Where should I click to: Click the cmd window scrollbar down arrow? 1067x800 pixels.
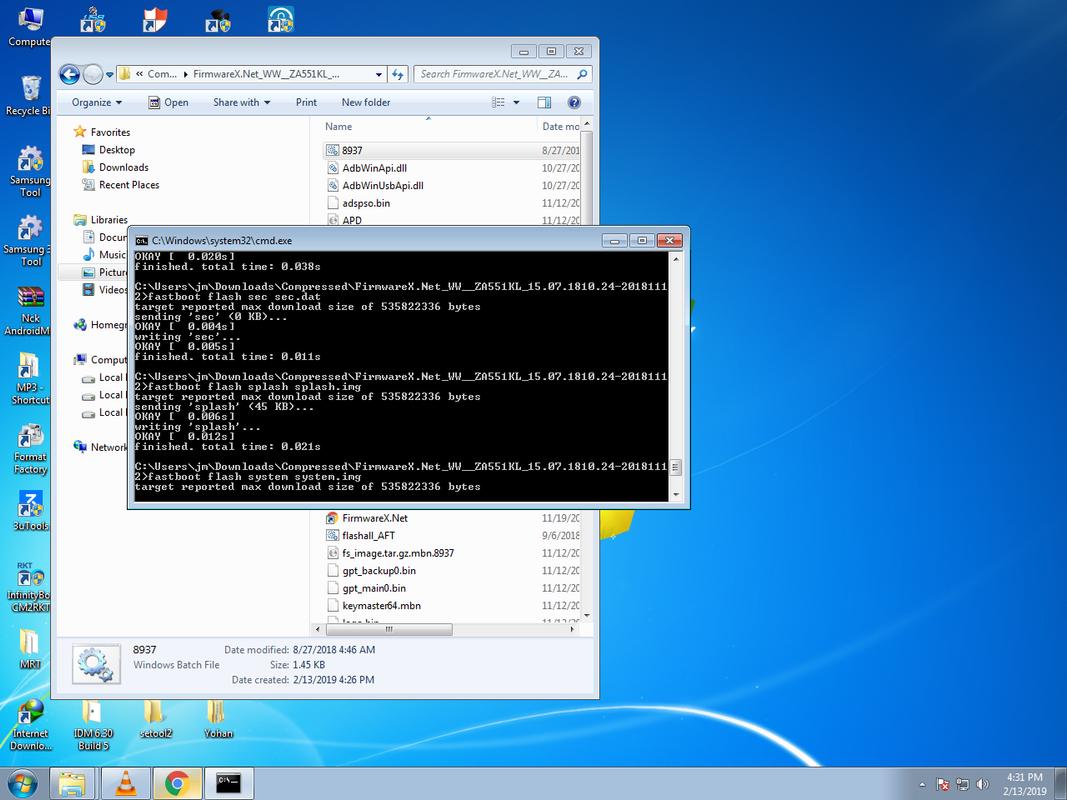(676, 495)
